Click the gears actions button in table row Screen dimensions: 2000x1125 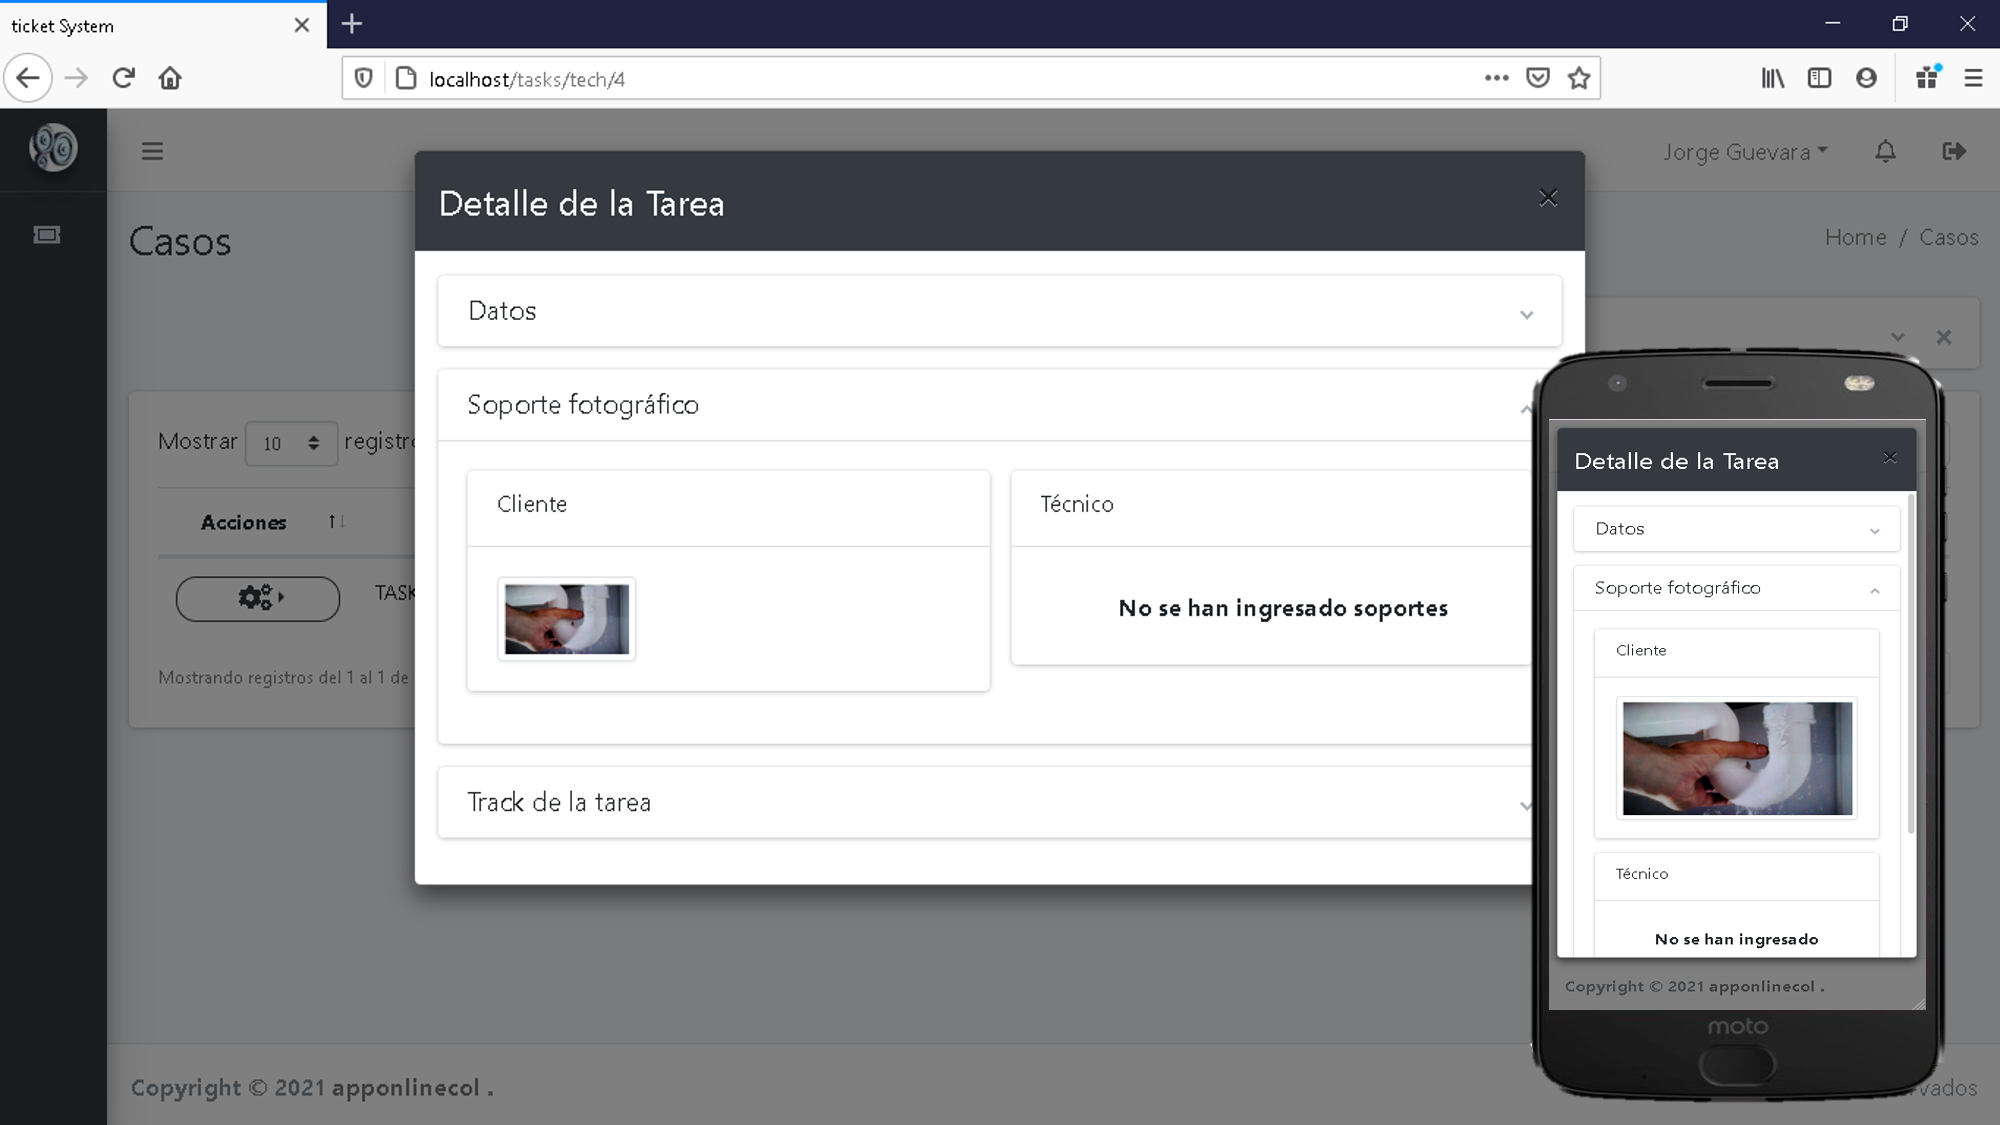(x=258, y=598)
